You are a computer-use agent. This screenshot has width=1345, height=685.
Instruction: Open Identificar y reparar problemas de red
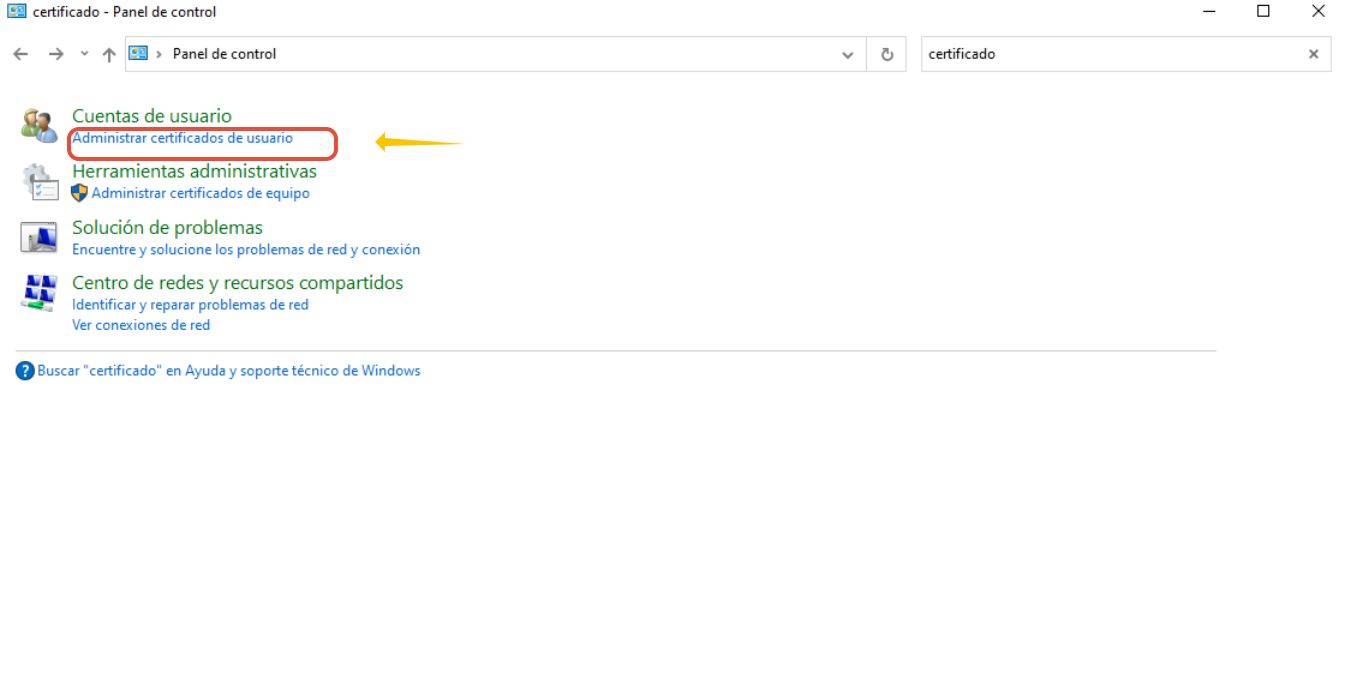190,305
